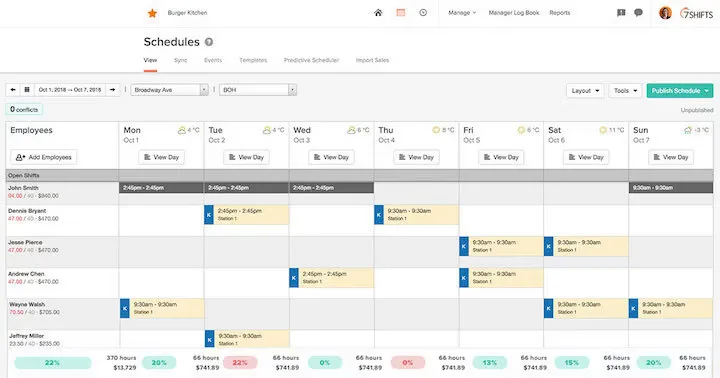
Task: Click the red 22% labor pill
Action: [240, 363]
